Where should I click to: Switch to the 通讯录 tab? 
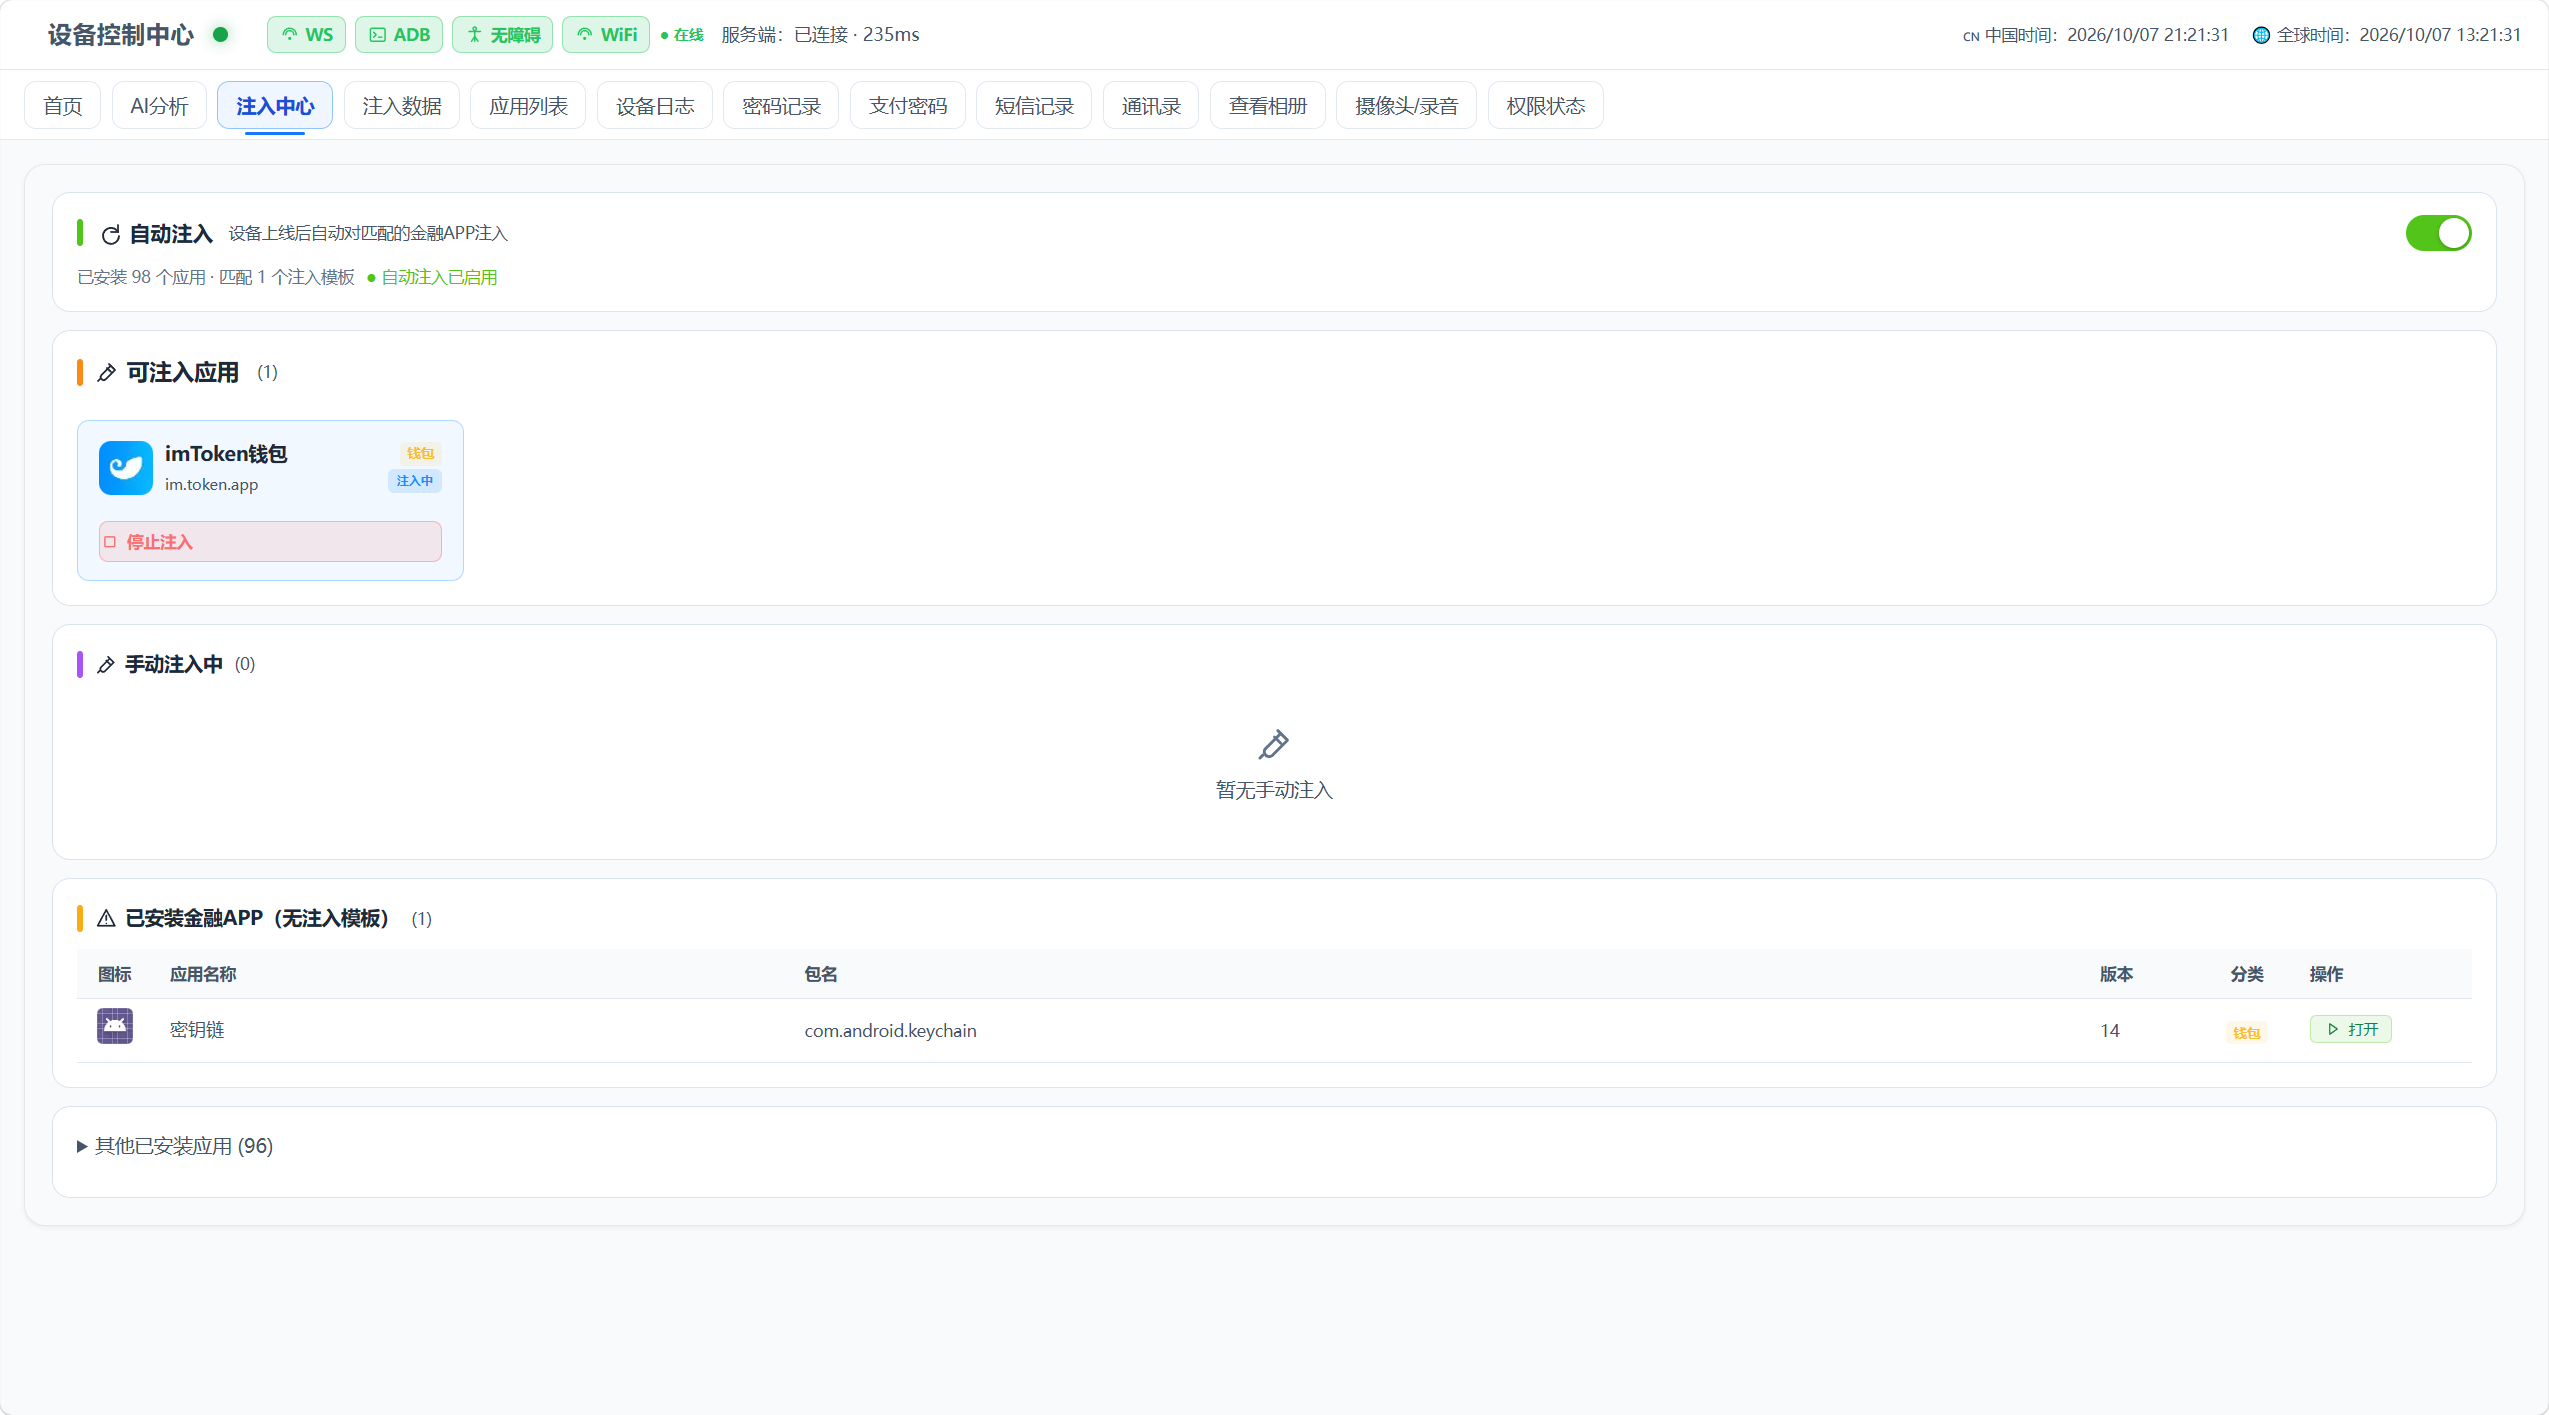(x=1151, y=106)
